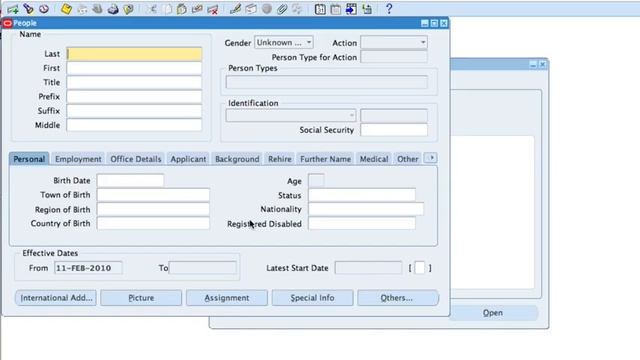
Task: Click the Folder Tools icon
Action: pyautogui.click(x=297, y=9)
